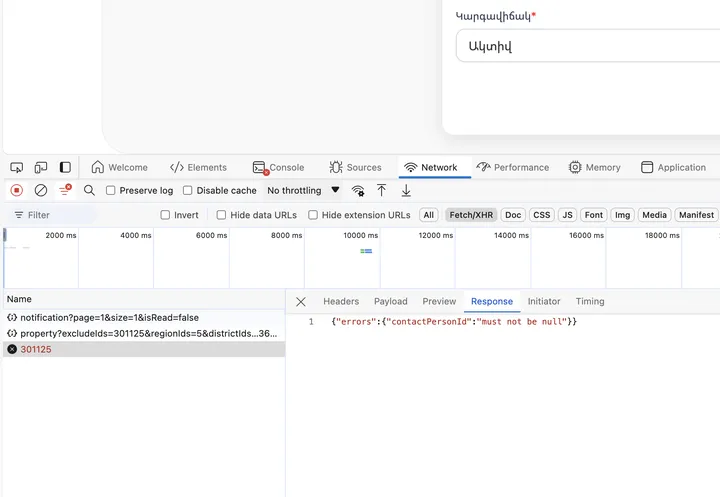Viewport: 720px width, 497px height.
Task: Switch to the Console tab
Action: click(x=279, y=167)
